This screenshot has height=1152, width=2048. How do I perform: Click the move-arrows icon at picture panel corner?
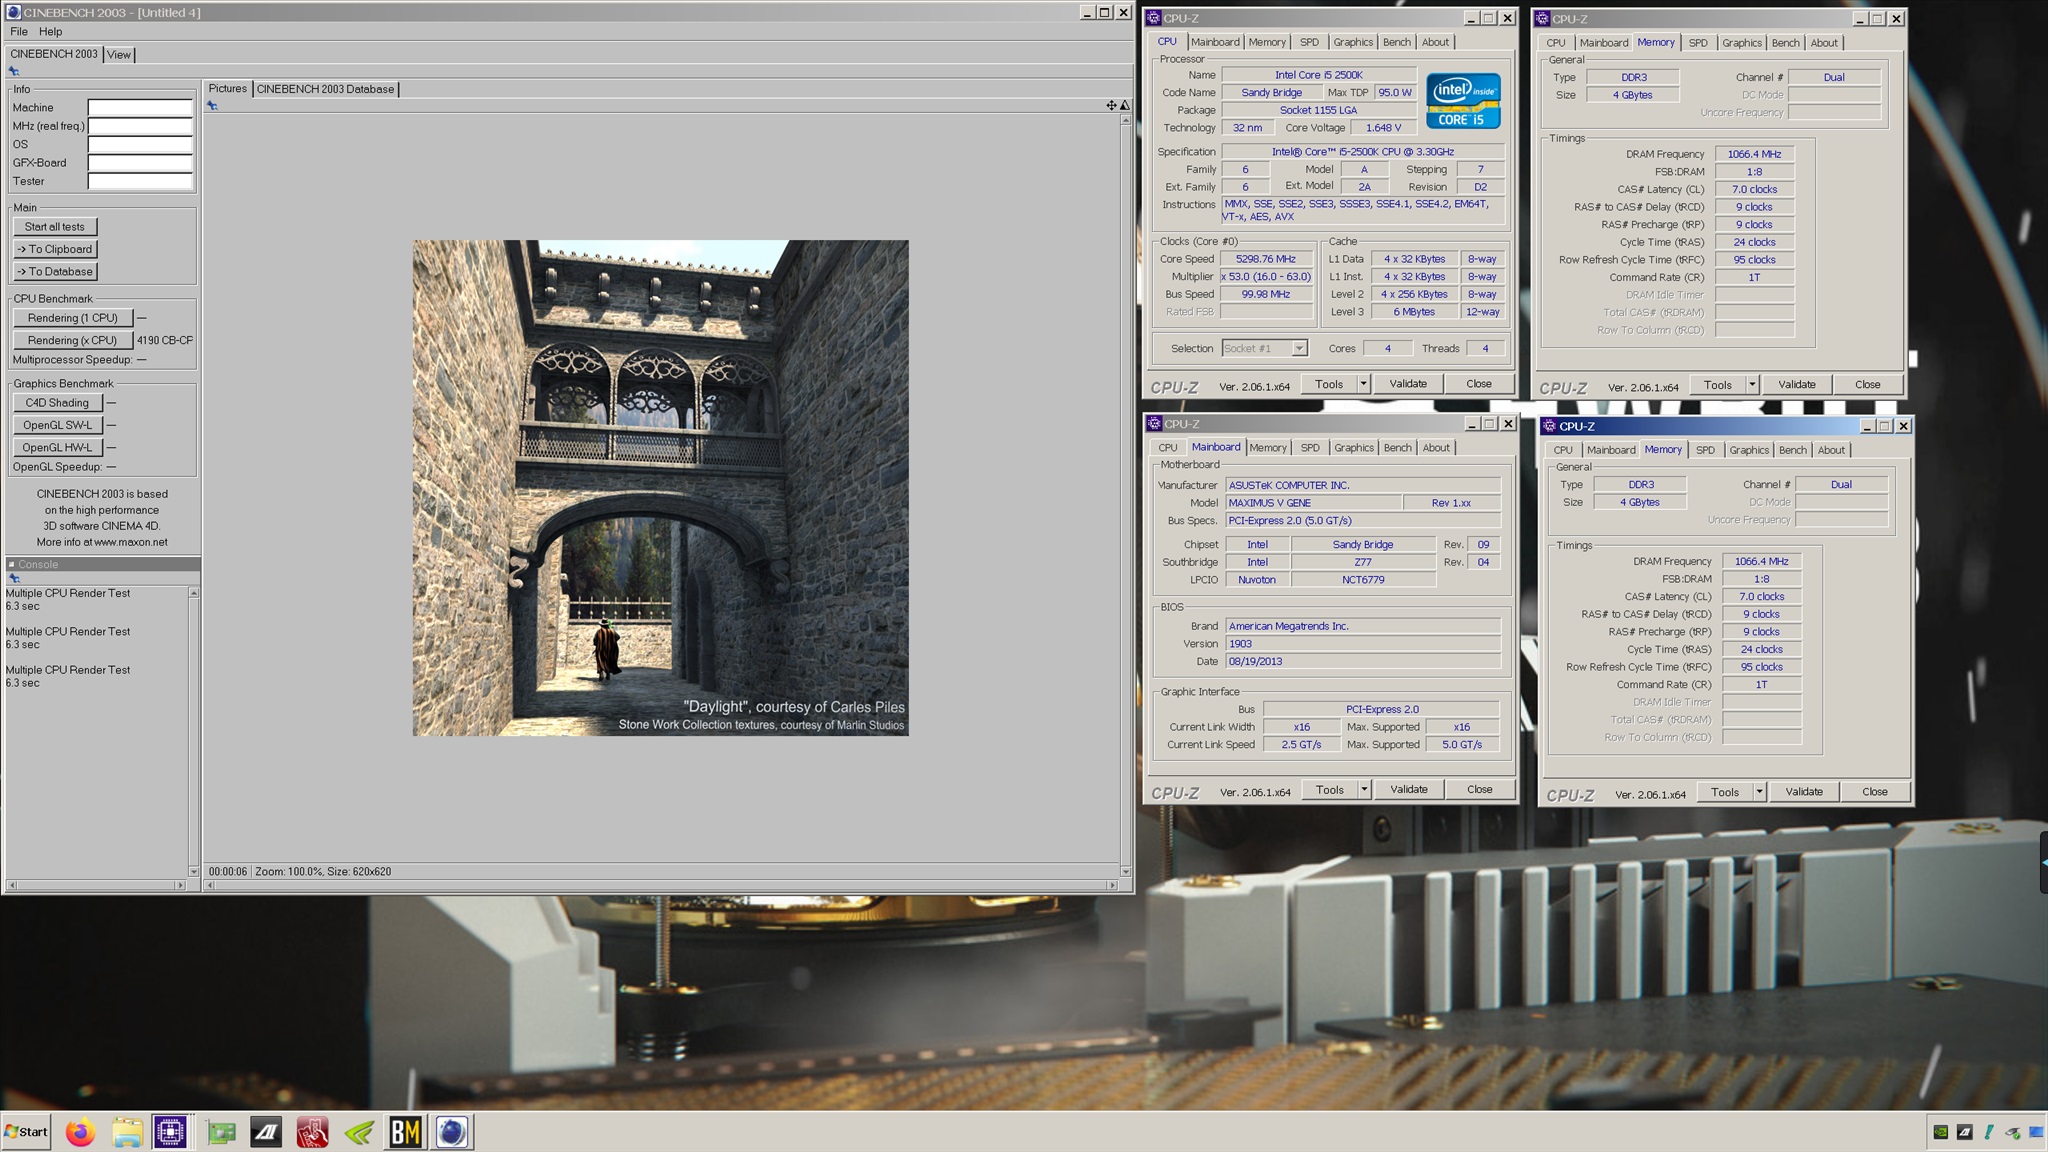pos(1111,105)
